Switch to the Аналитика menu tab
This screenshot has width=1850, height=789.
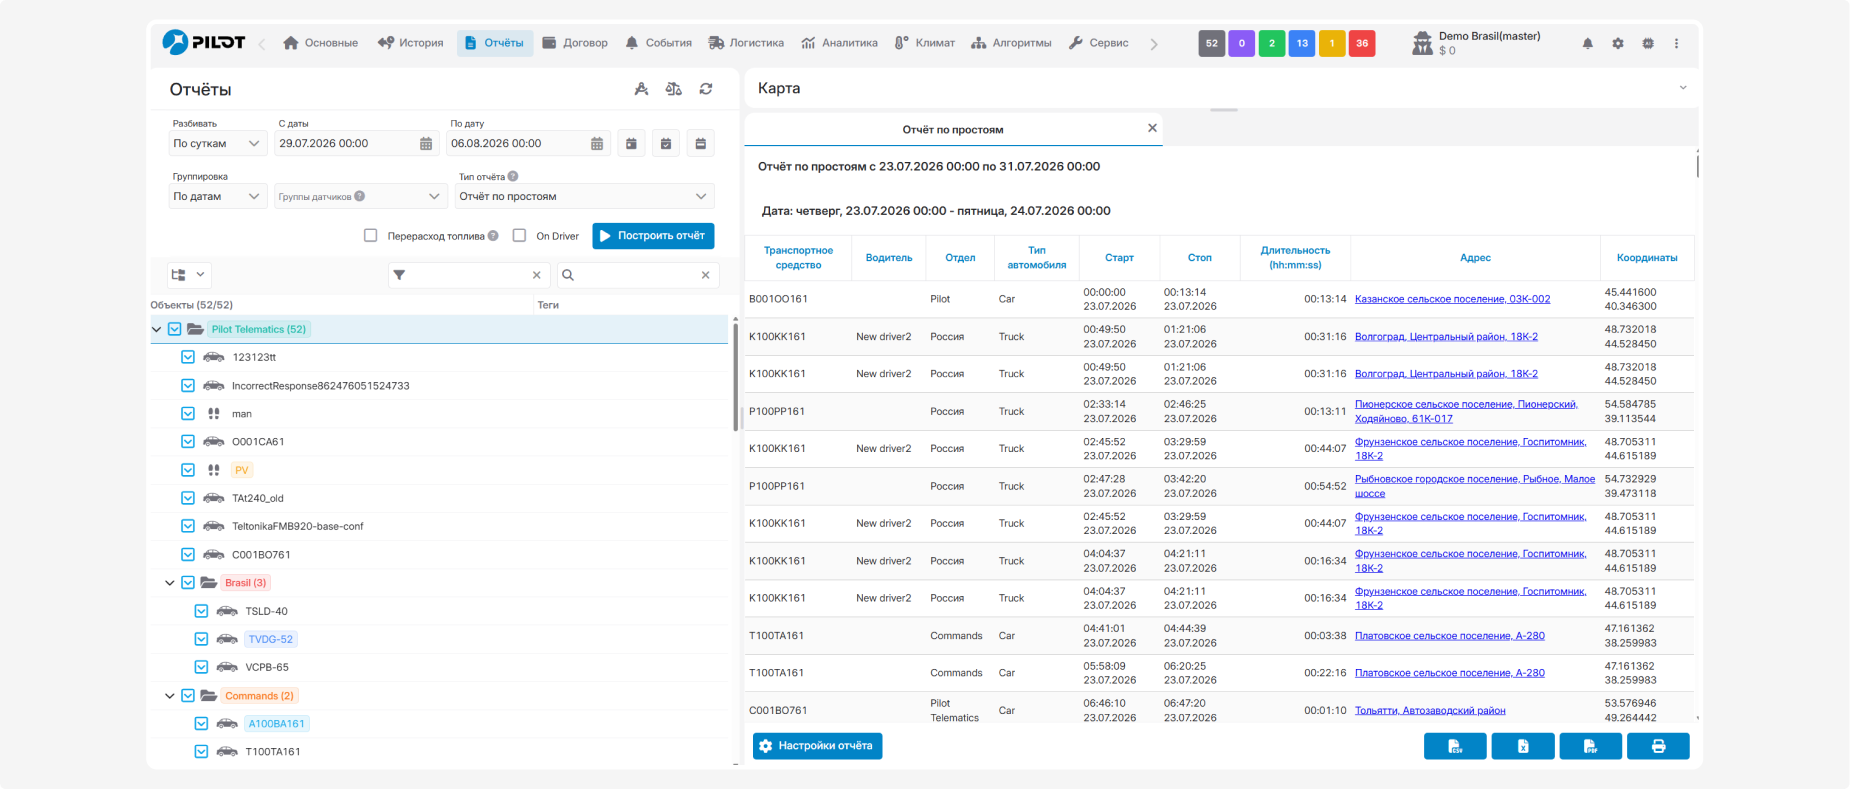click(x=839, y=43)
